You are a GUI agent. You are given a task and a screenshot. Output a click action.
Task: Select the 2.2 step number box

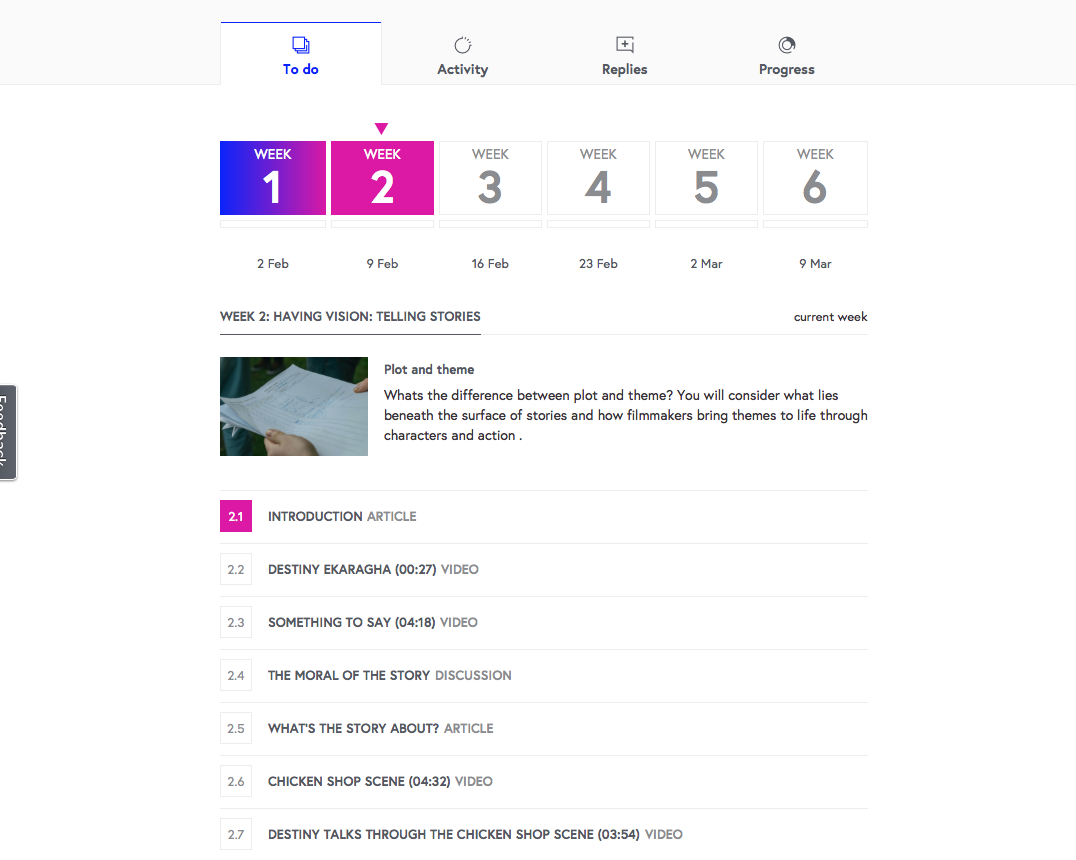point(235,569)
